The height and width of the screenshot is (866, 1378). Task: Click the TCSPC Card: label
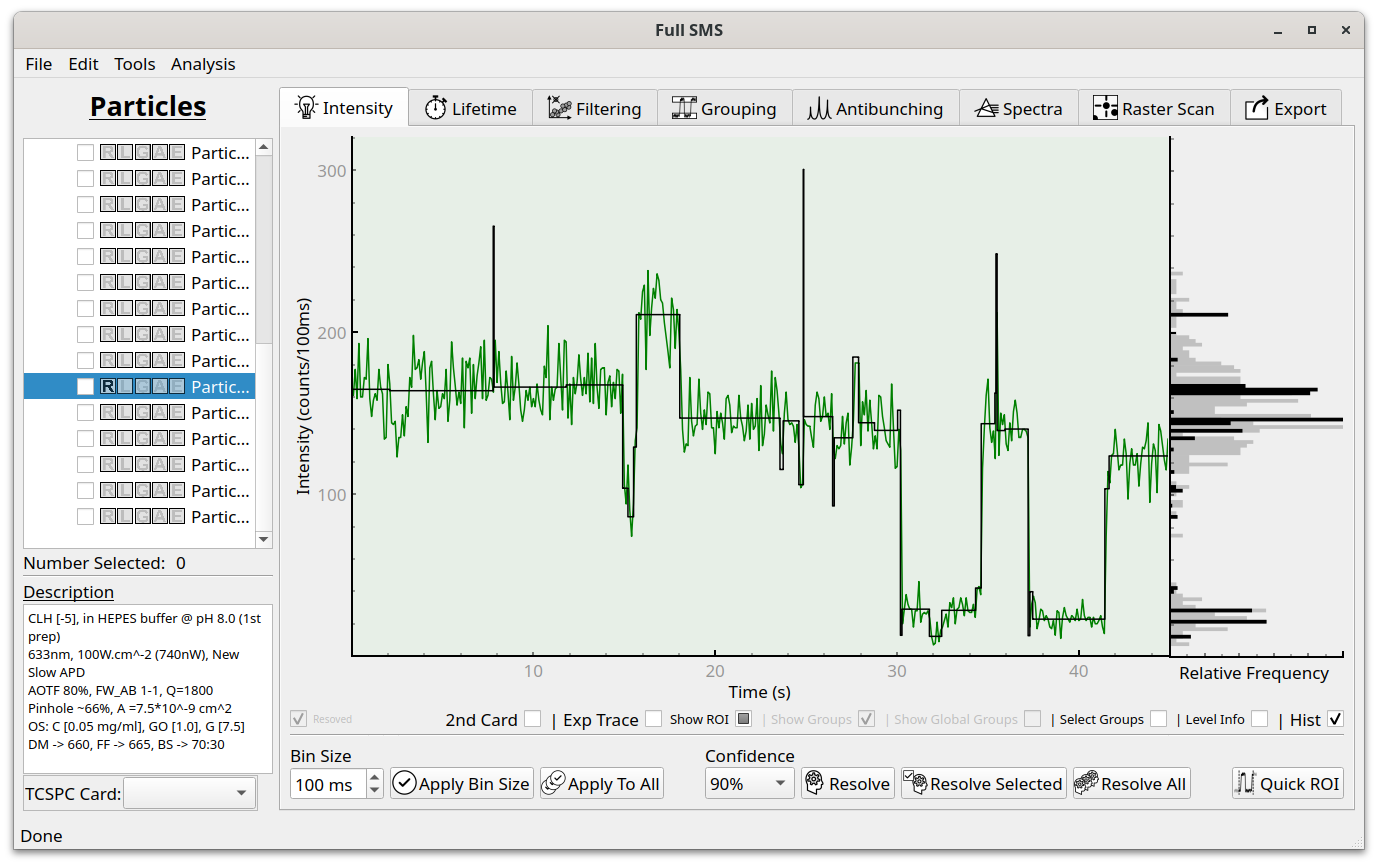72,794
